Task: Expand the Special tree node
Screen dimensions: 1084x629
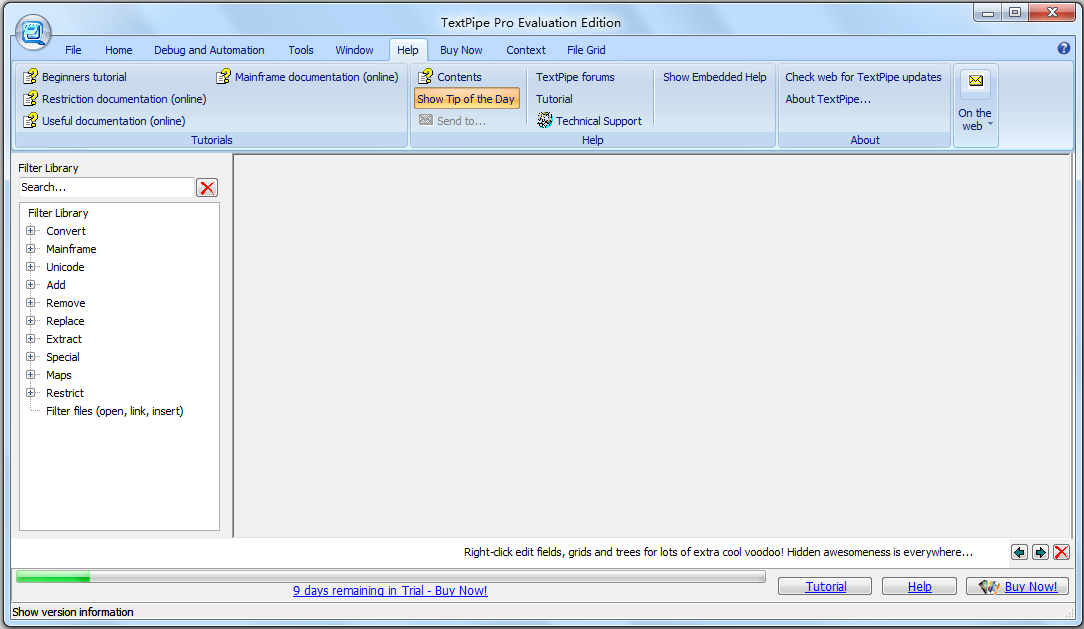Action: point(30,357)
